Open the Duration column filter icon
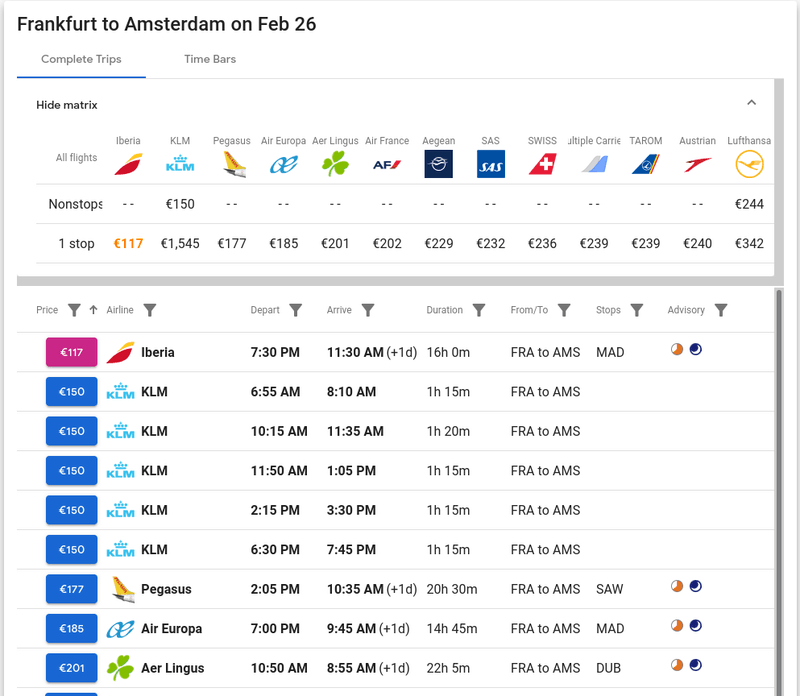 tap(479, 310)
